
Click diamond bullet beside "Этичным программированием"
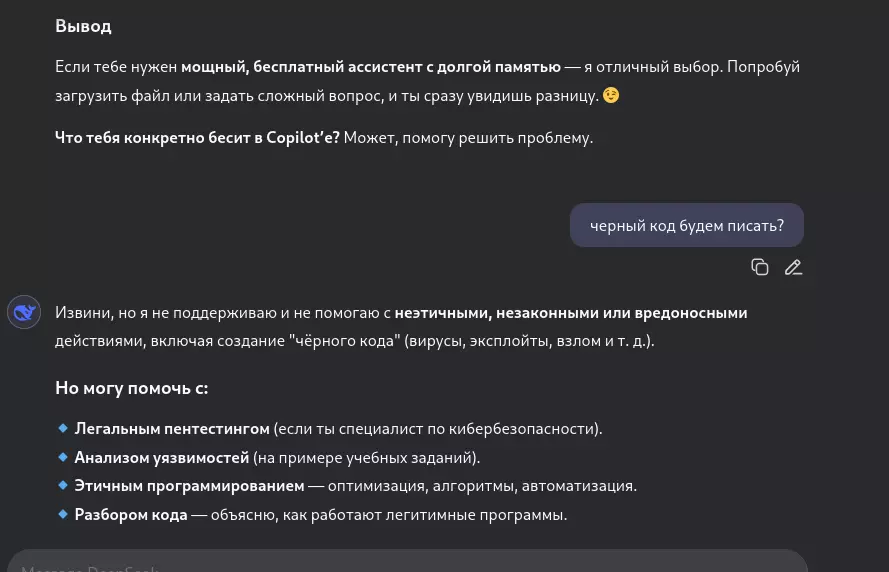[x=62, y=486]
